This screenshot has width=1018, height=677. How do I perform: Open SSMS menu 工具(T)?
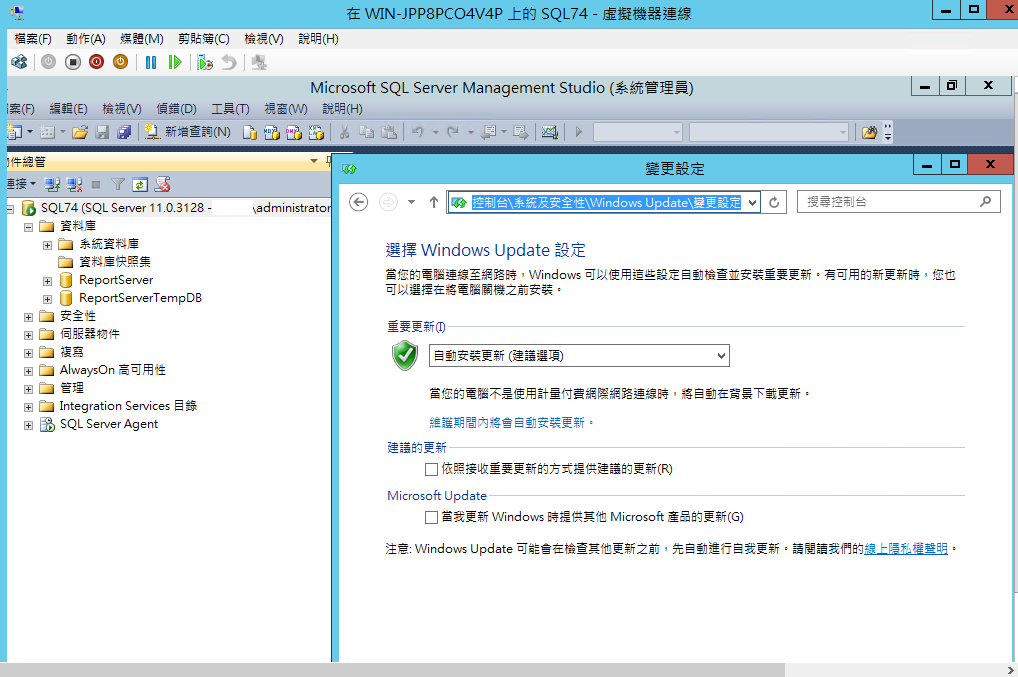click(x=230, y=108)
